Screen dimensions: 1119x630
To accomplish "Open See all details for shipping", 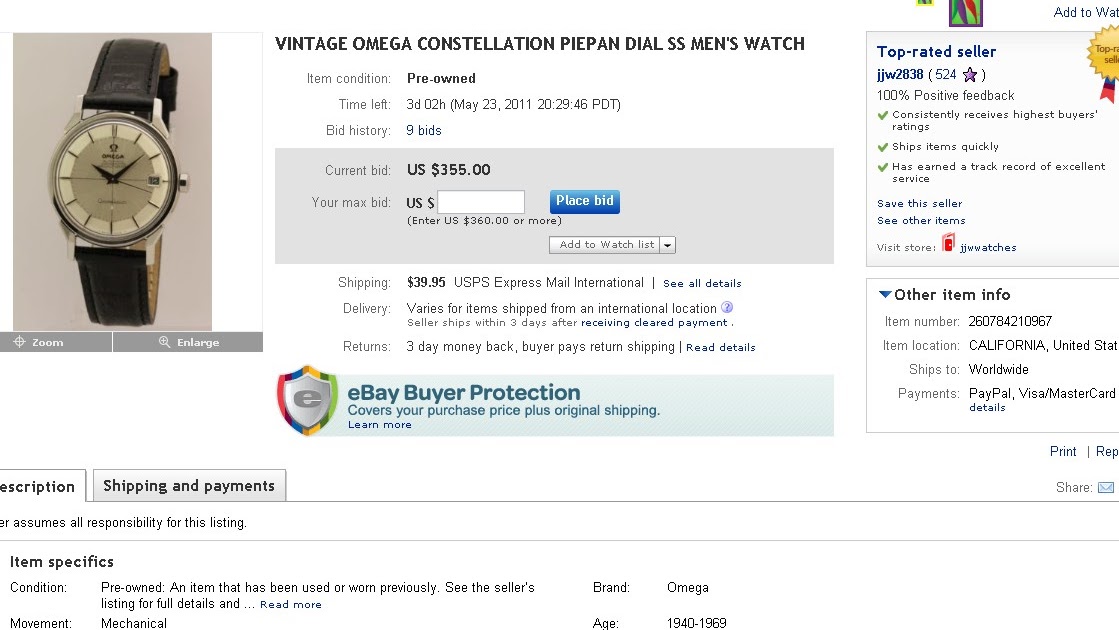I will coord(701,283).
